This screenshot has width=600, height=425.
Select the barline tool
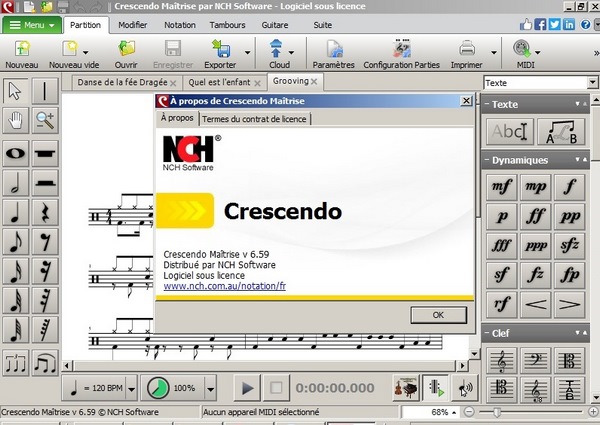[45, 91]
